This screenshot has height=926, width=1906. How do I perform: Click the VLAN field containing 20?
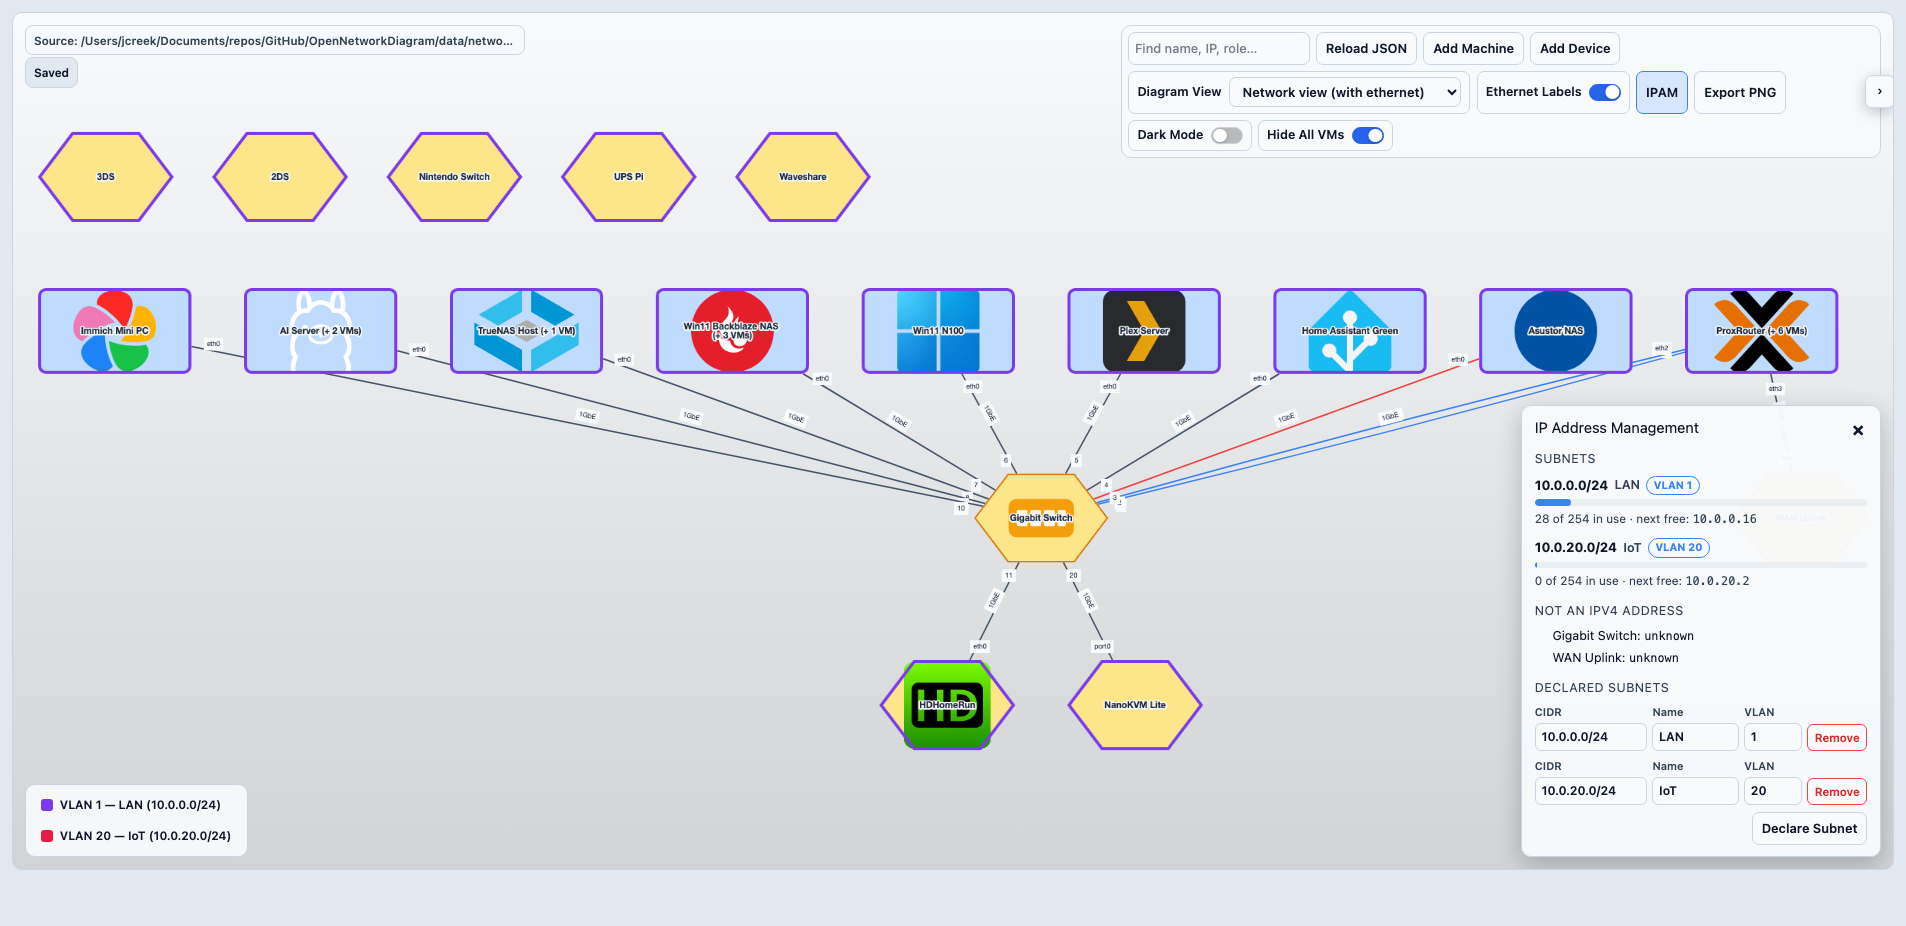[x=1772, y=791]
